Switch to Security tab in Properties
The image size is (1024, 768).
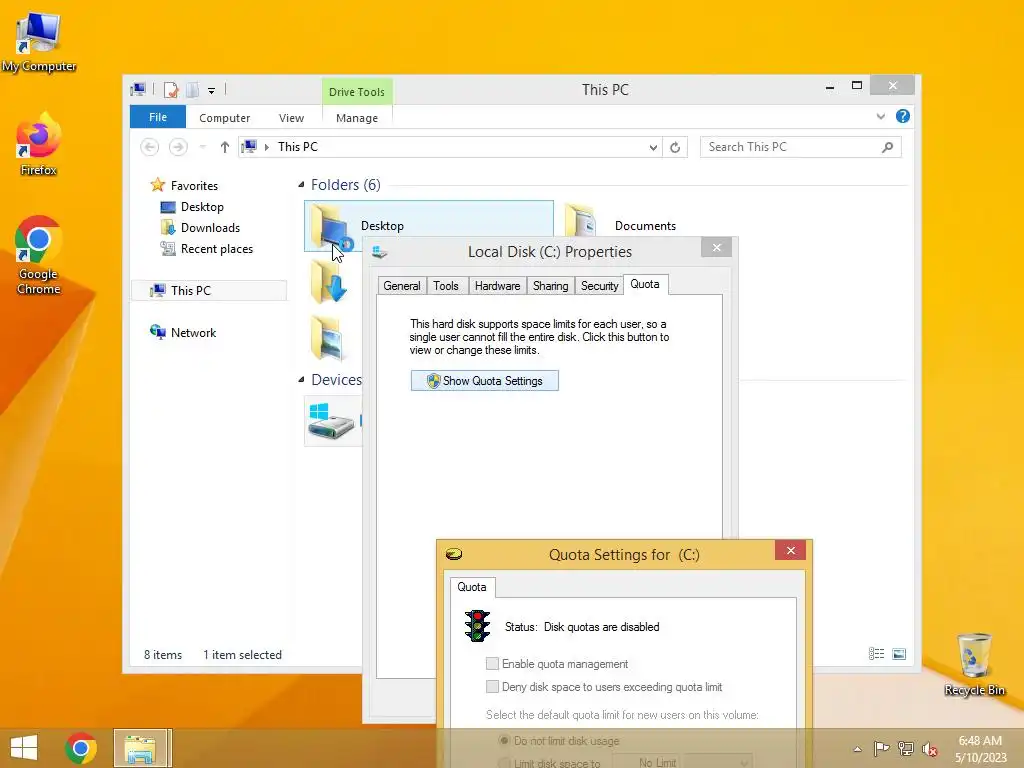[x=600, y=286]
